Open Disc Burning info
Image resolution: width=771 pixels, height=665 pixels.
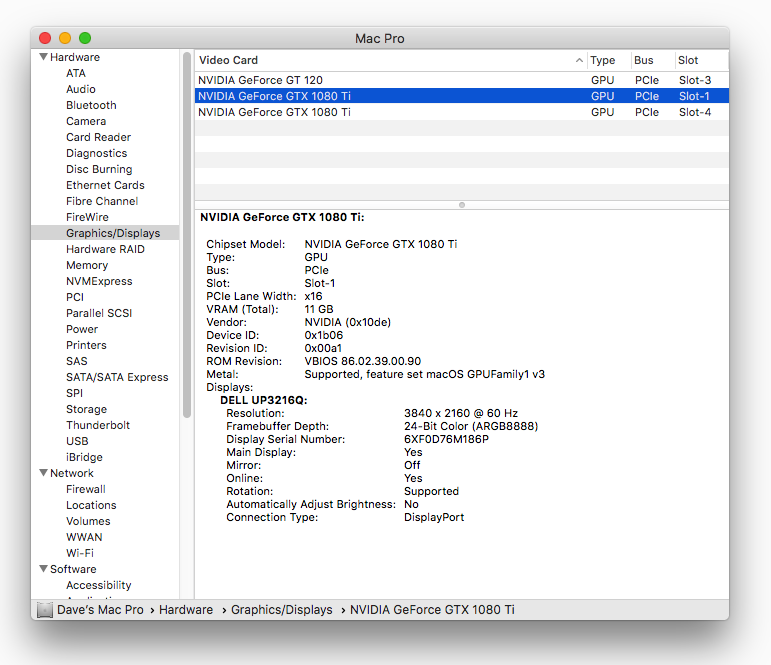(x=99, y=169)
